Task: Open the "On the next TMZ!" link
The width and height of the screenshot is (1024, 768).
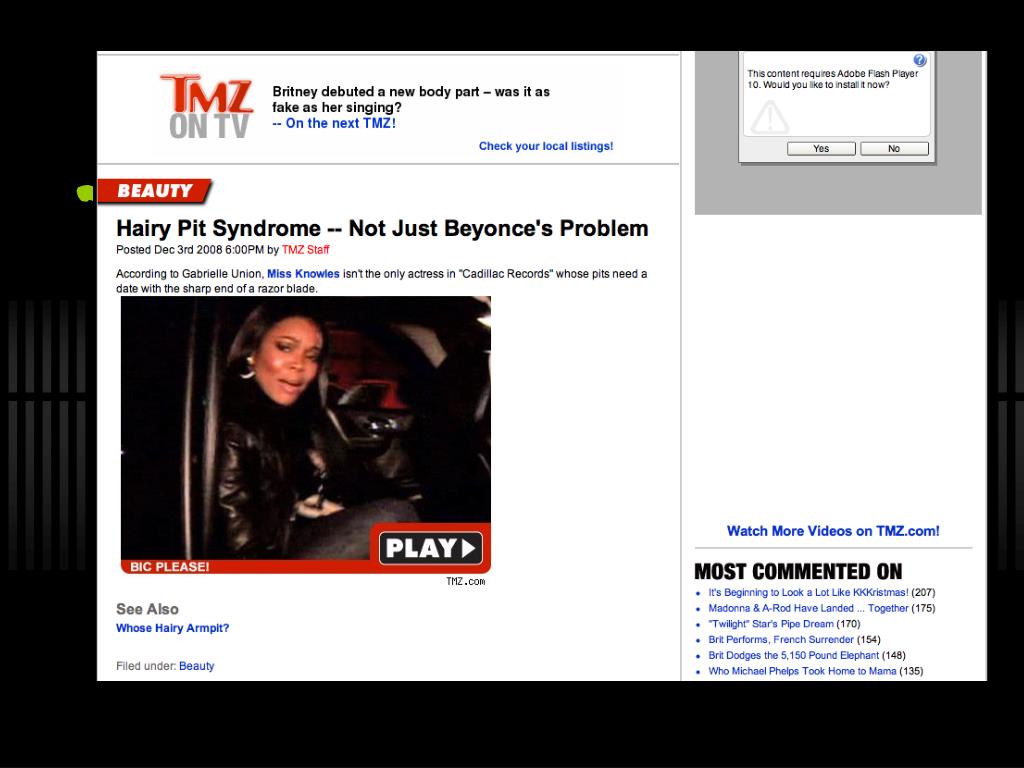Action: pyautogui.click(x=334, y=123)
